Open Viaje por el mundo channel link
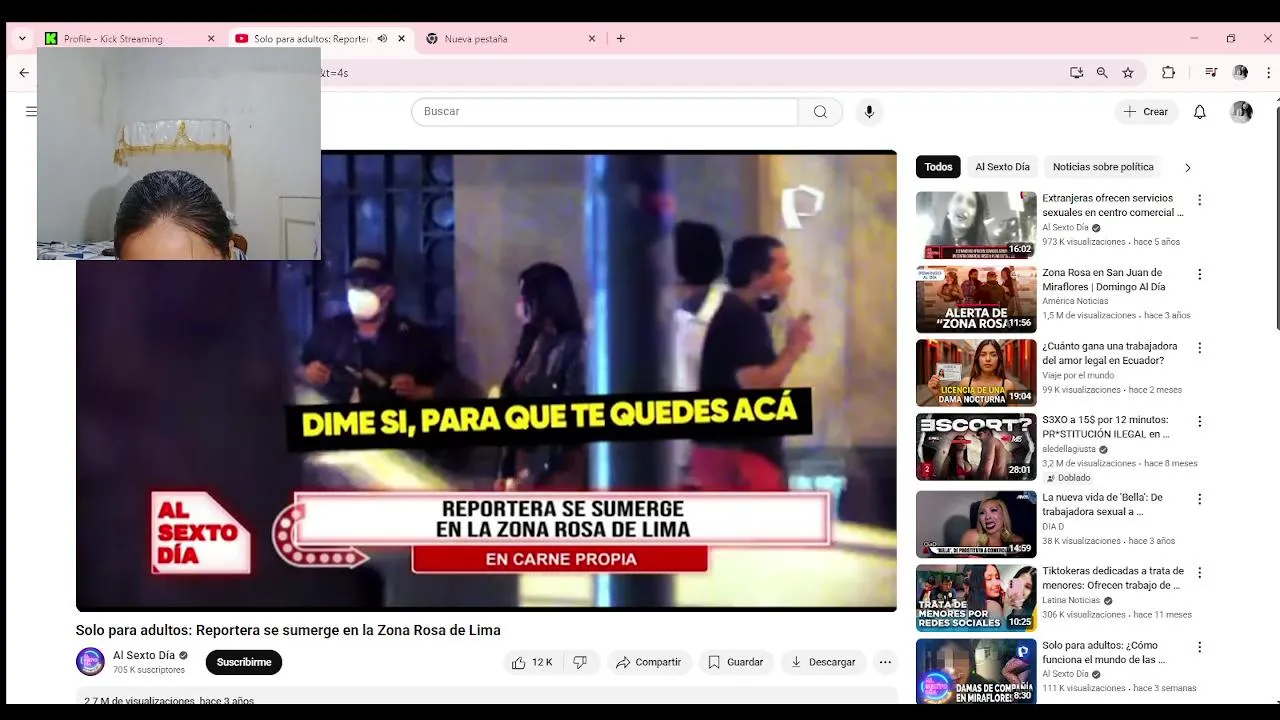 coord(1078,375)
